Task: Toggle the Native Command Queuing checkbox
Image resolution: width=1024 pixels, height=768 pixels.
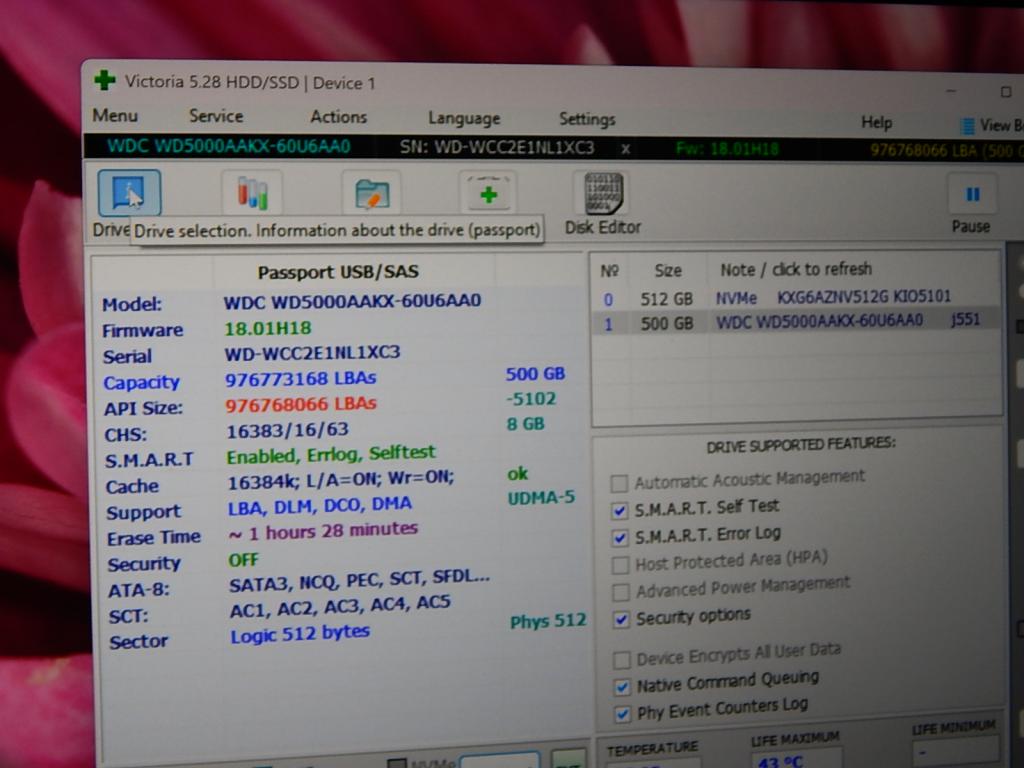Action: [621, 686]
